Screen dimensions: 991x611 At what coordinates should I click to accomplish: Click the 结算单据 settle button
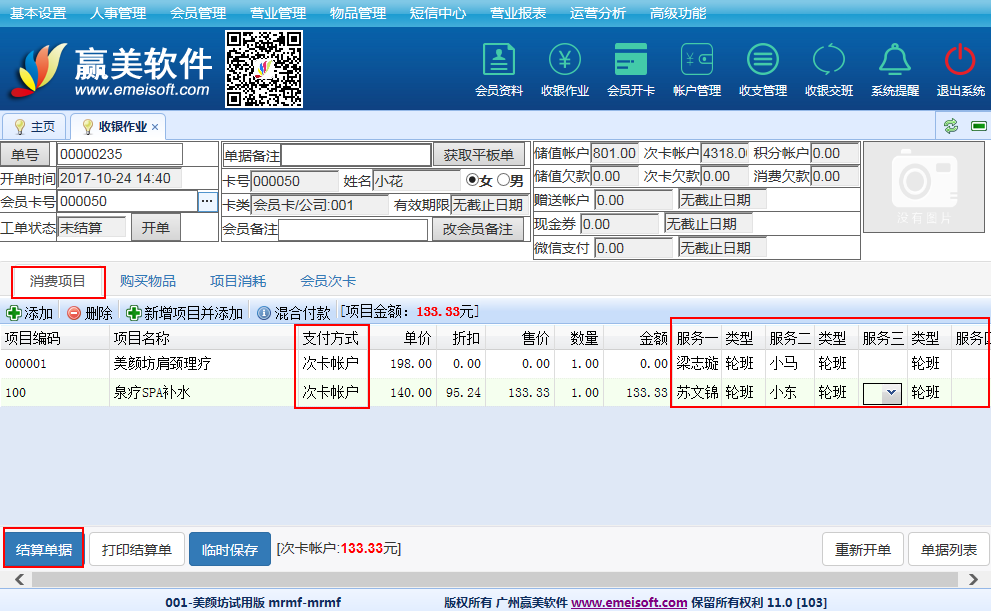click(x=44, y=550)
